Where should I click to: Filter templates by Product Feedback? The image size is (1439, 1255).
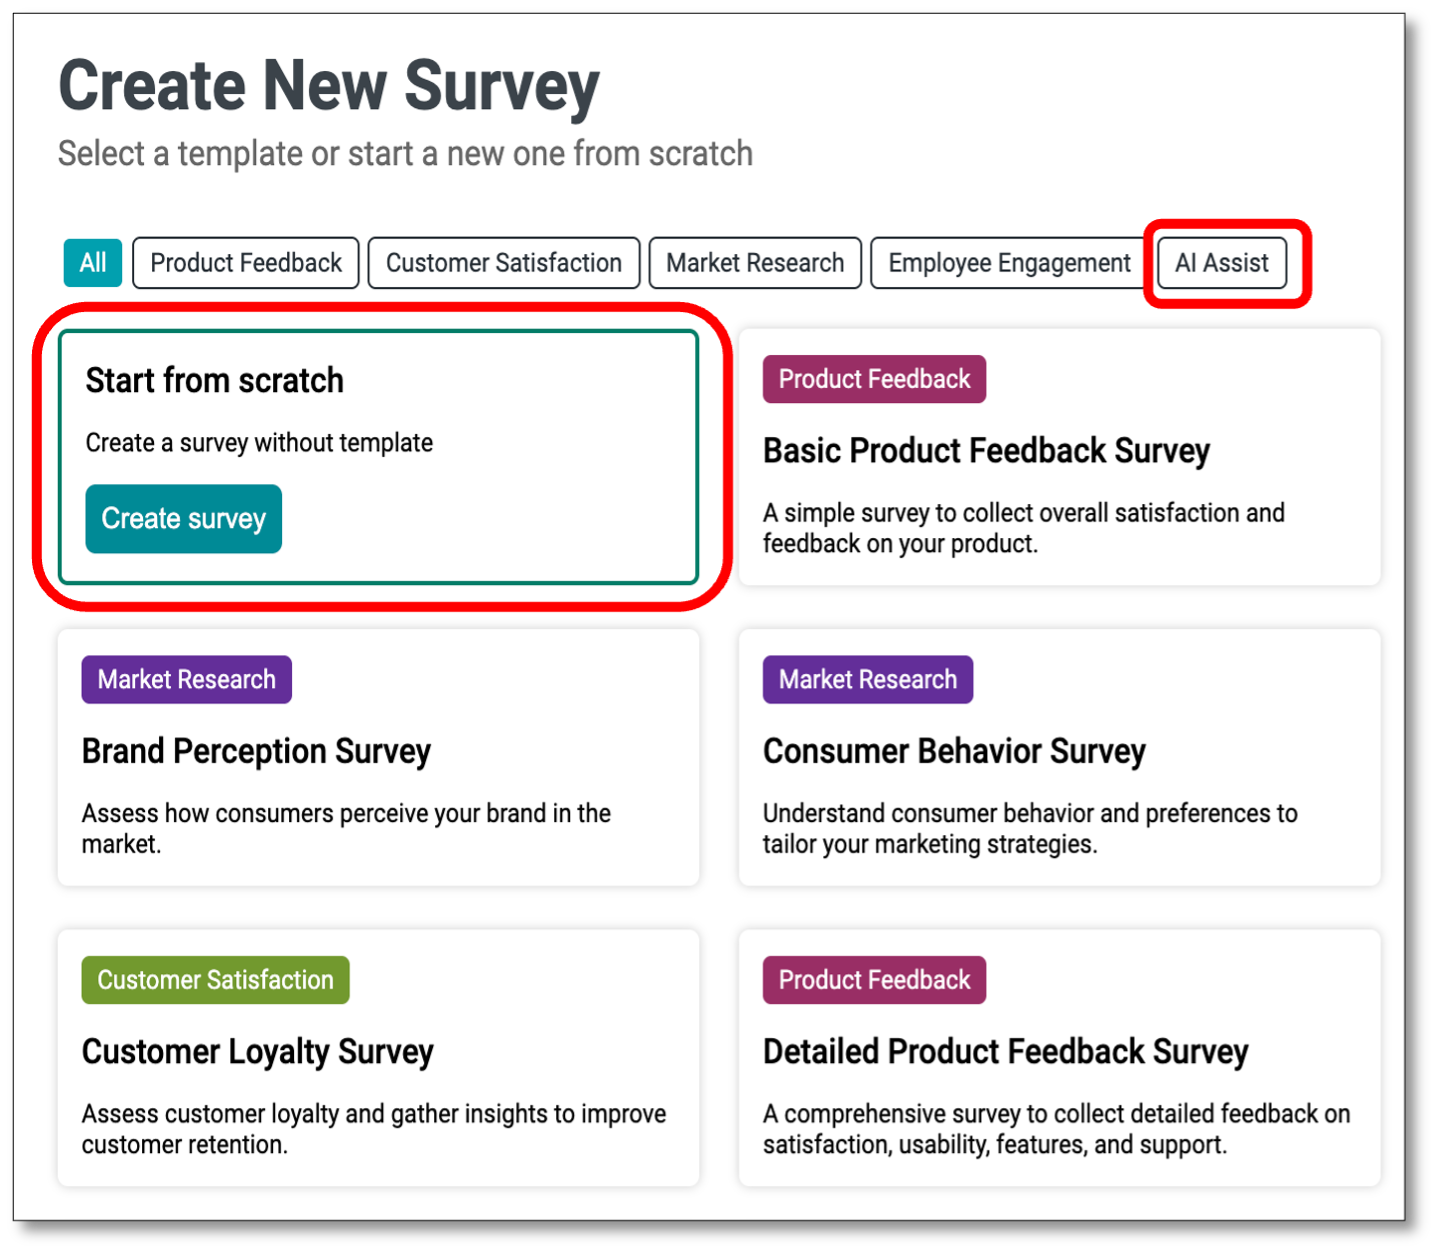pos(245,262)
